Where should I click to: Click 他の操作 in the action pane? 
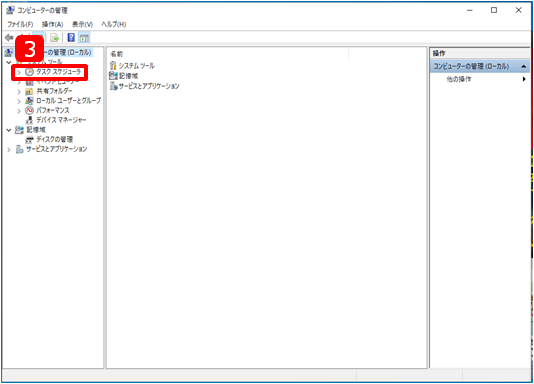pos(459,79)
